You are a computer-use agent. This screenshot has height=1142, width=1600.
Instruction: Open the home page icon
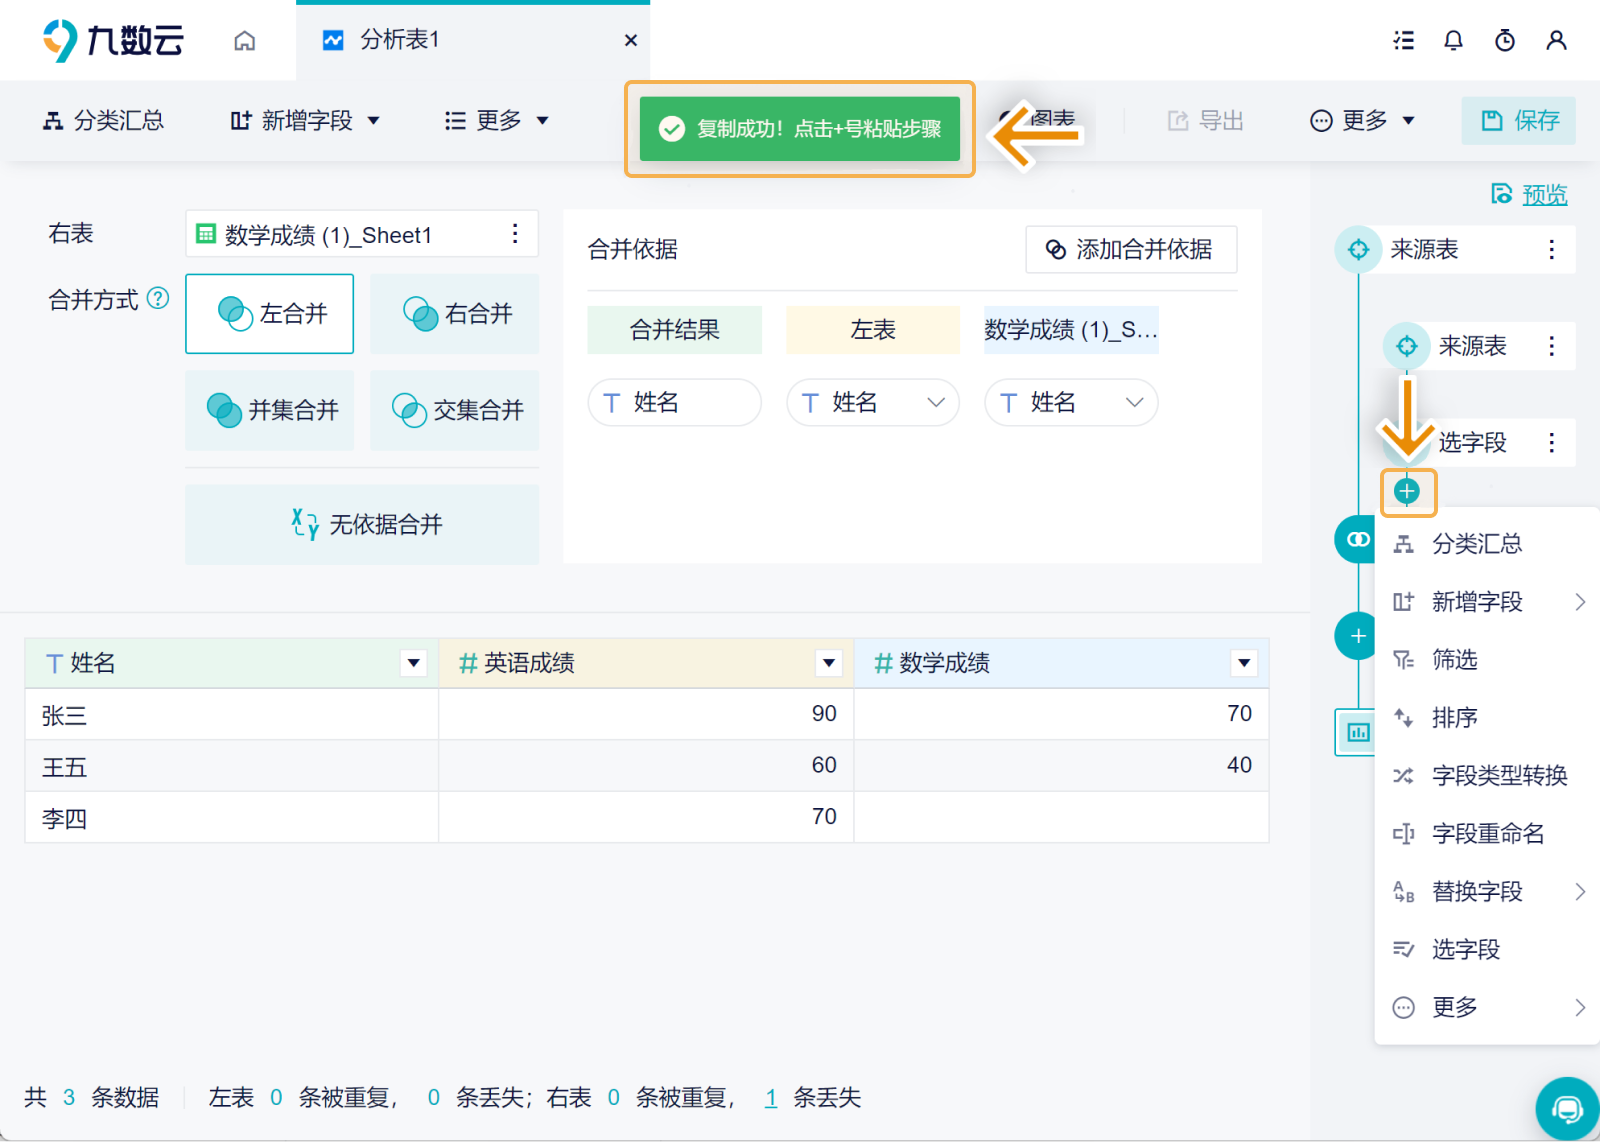(245, 40)
